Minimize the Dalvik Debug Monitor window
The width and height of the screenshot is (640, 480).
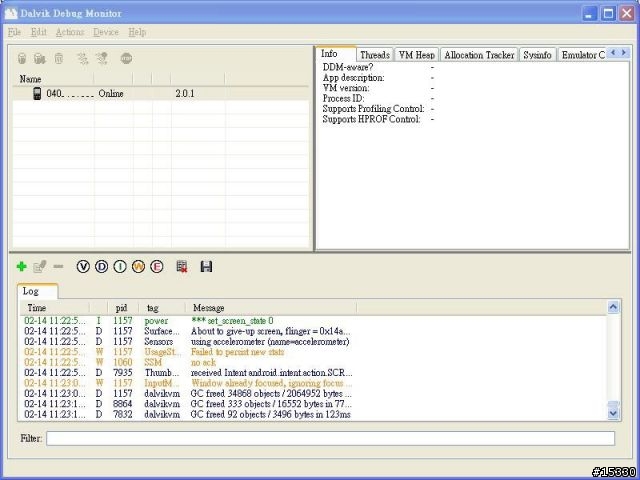589,13
